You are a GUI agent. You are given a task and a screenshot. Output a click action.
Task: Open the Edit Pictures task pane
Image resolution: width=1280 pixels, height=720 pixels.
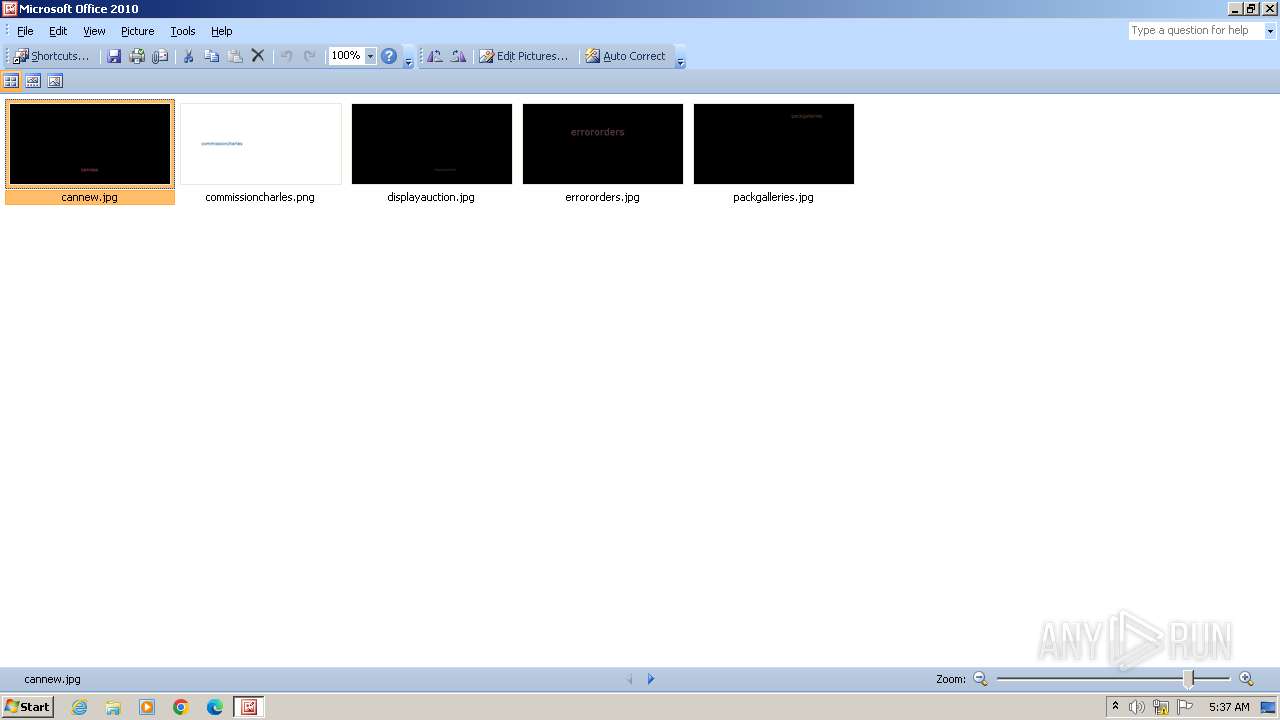pos(523,56)
